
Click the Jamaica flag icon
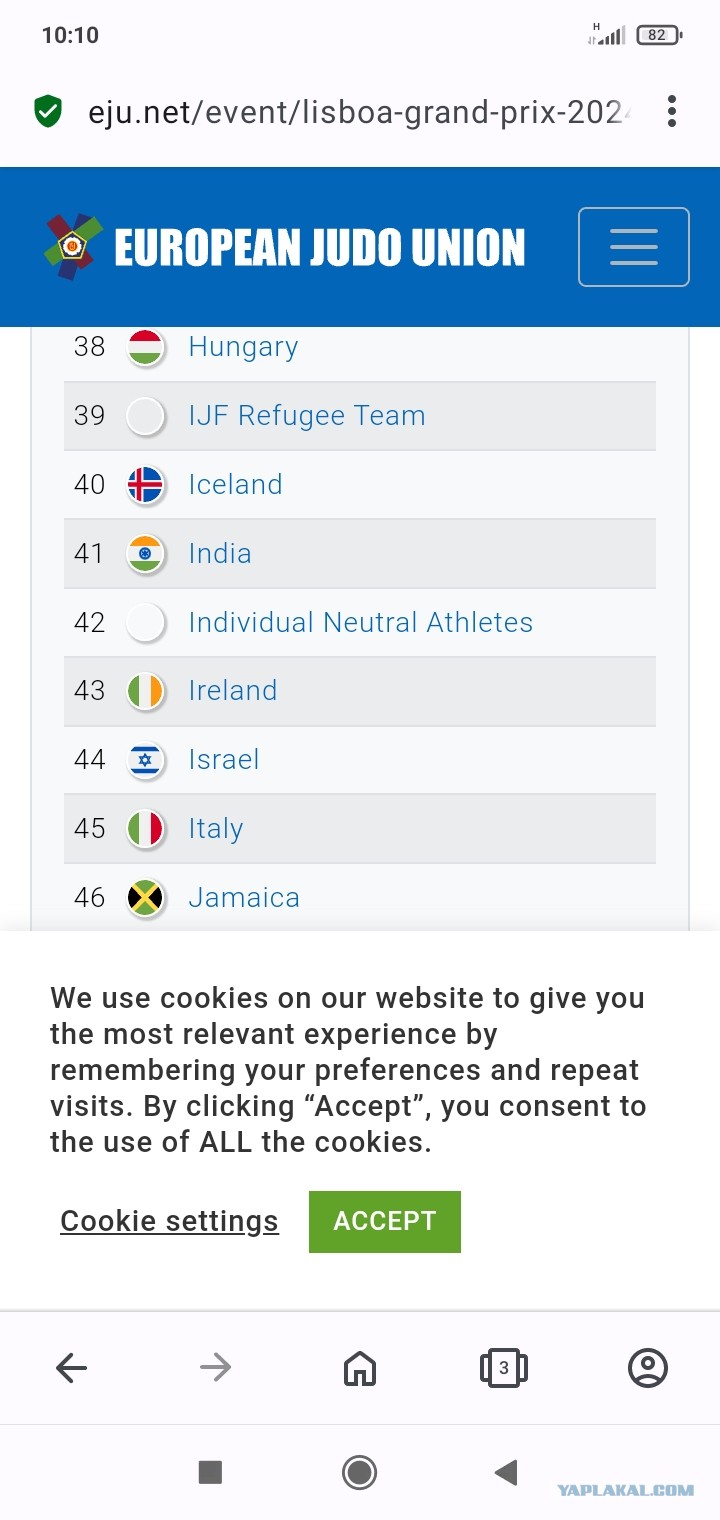coord(146,898)
